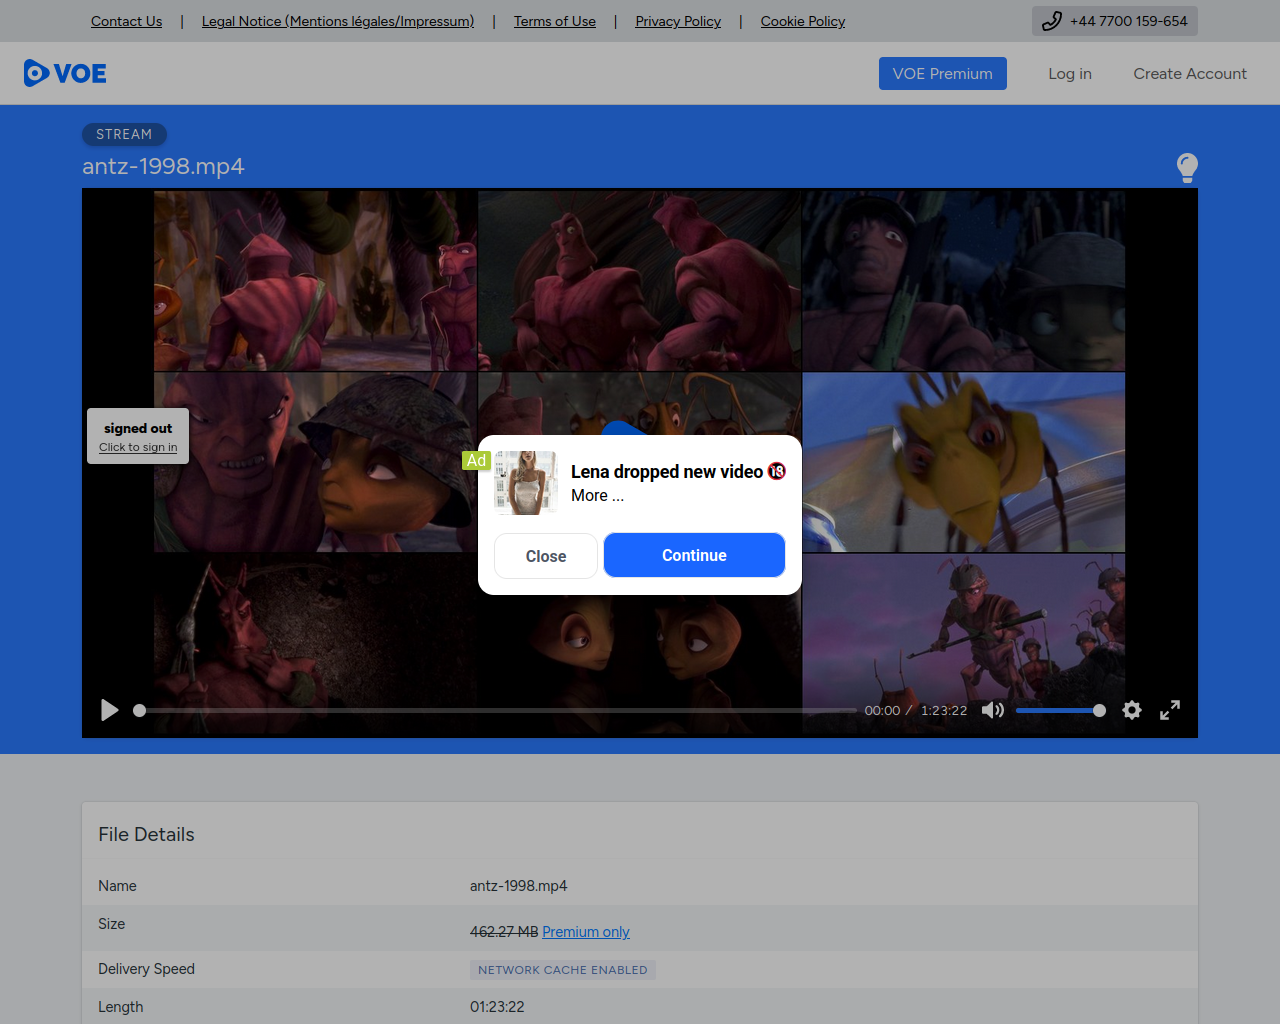Image resolution: width=1280 pixels, height=1024 pixels.
Task: Open the Legal Notice link
Action: pos(338,21)
